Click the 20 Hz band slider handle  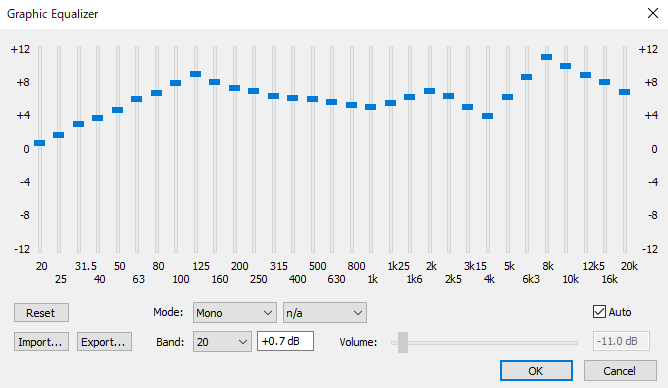coord(40,143)
